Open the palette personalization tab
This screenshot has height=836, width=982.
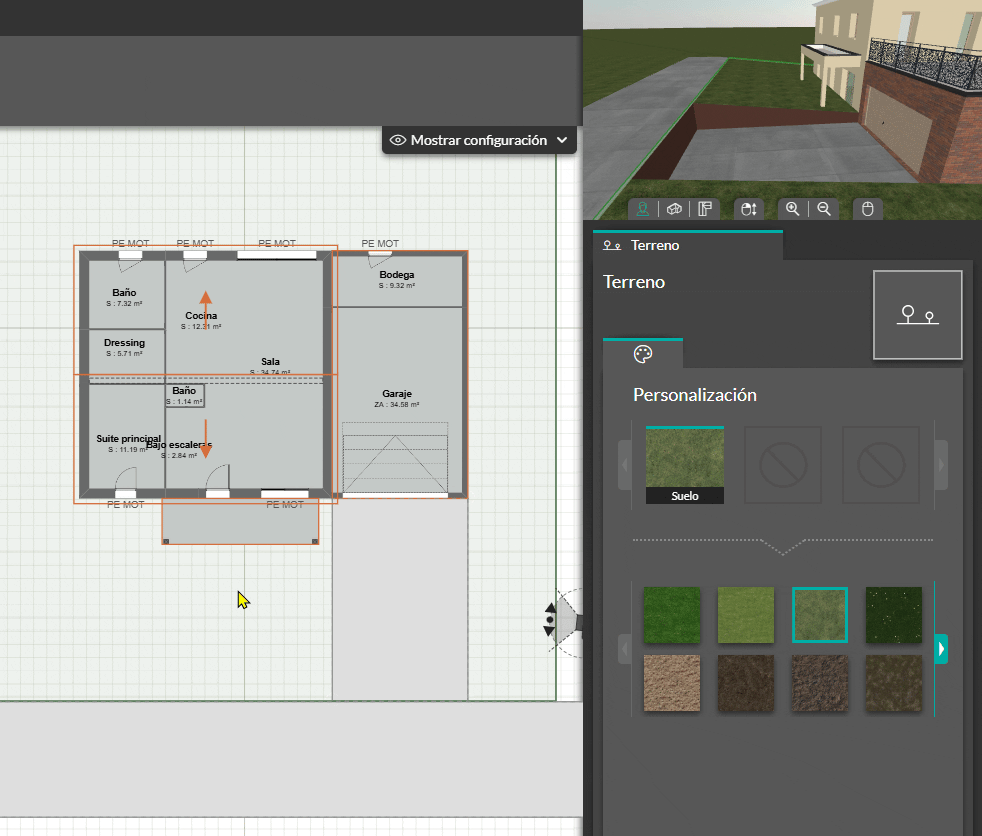[643, 354]
